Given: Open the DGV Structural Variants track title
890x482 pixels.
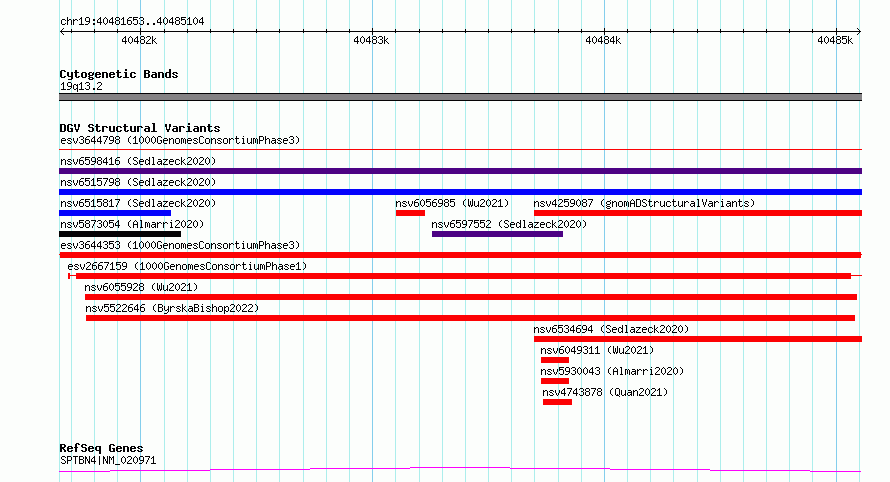Looking at the screenshot, I should point(140,128).
